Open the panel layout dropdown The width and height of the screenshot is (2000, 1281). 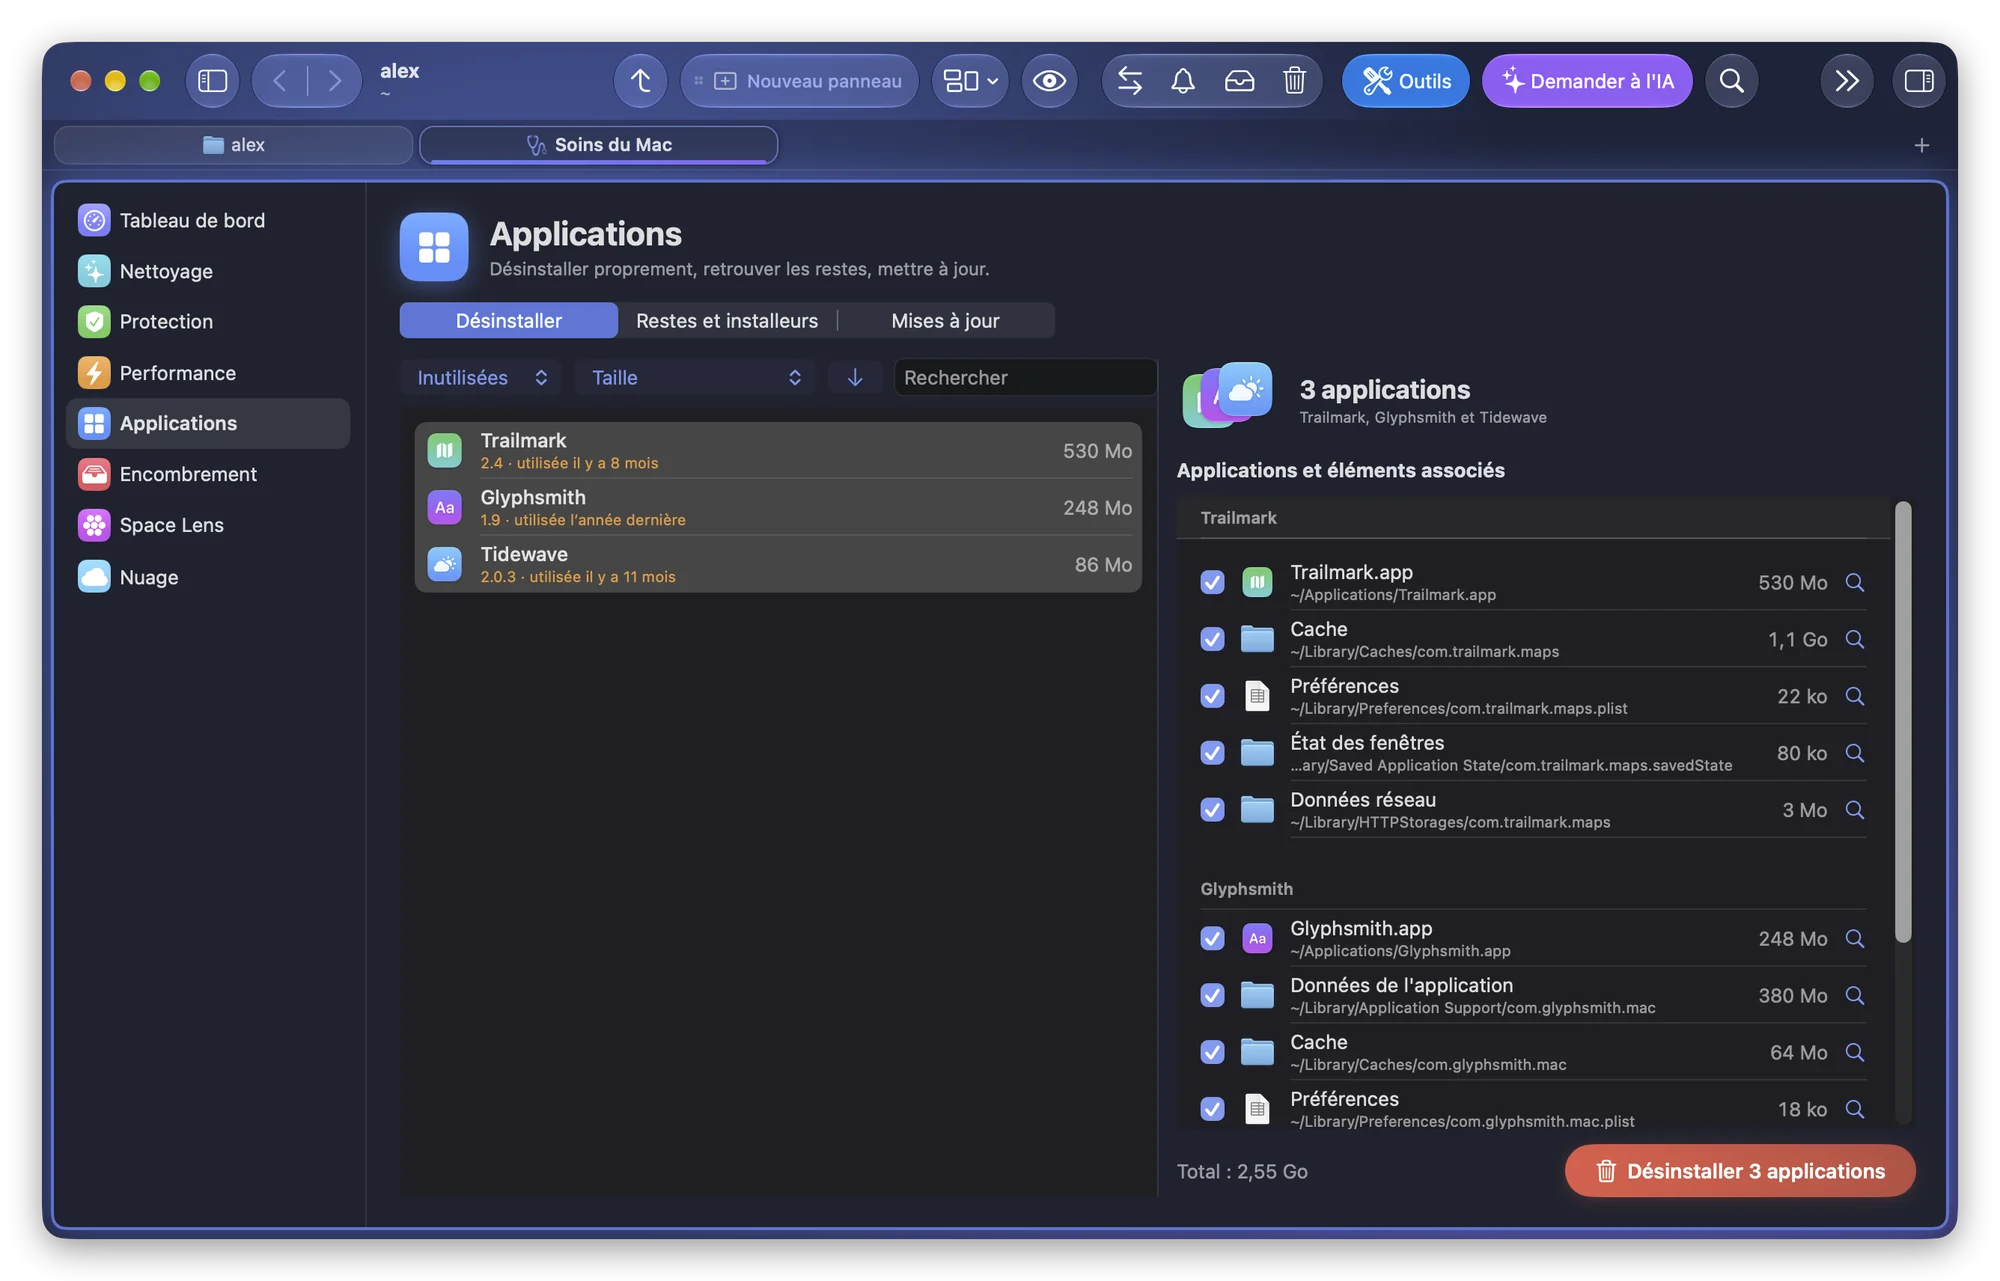click(970, 81)
